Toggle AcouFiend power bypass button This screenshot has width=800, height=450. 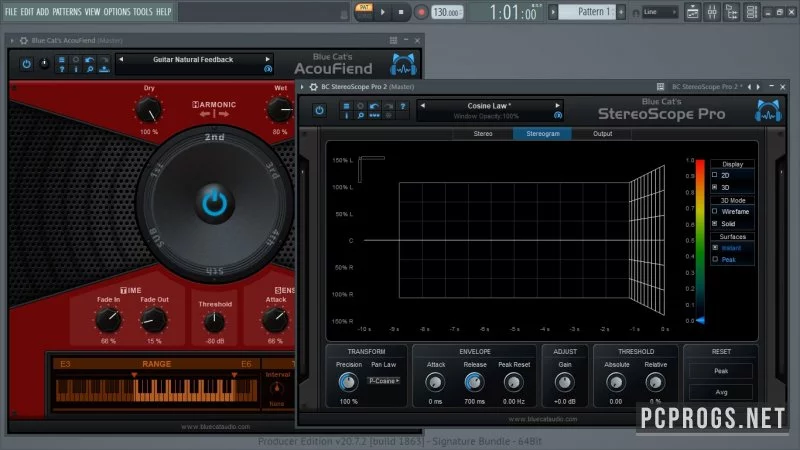click(27, 64)
